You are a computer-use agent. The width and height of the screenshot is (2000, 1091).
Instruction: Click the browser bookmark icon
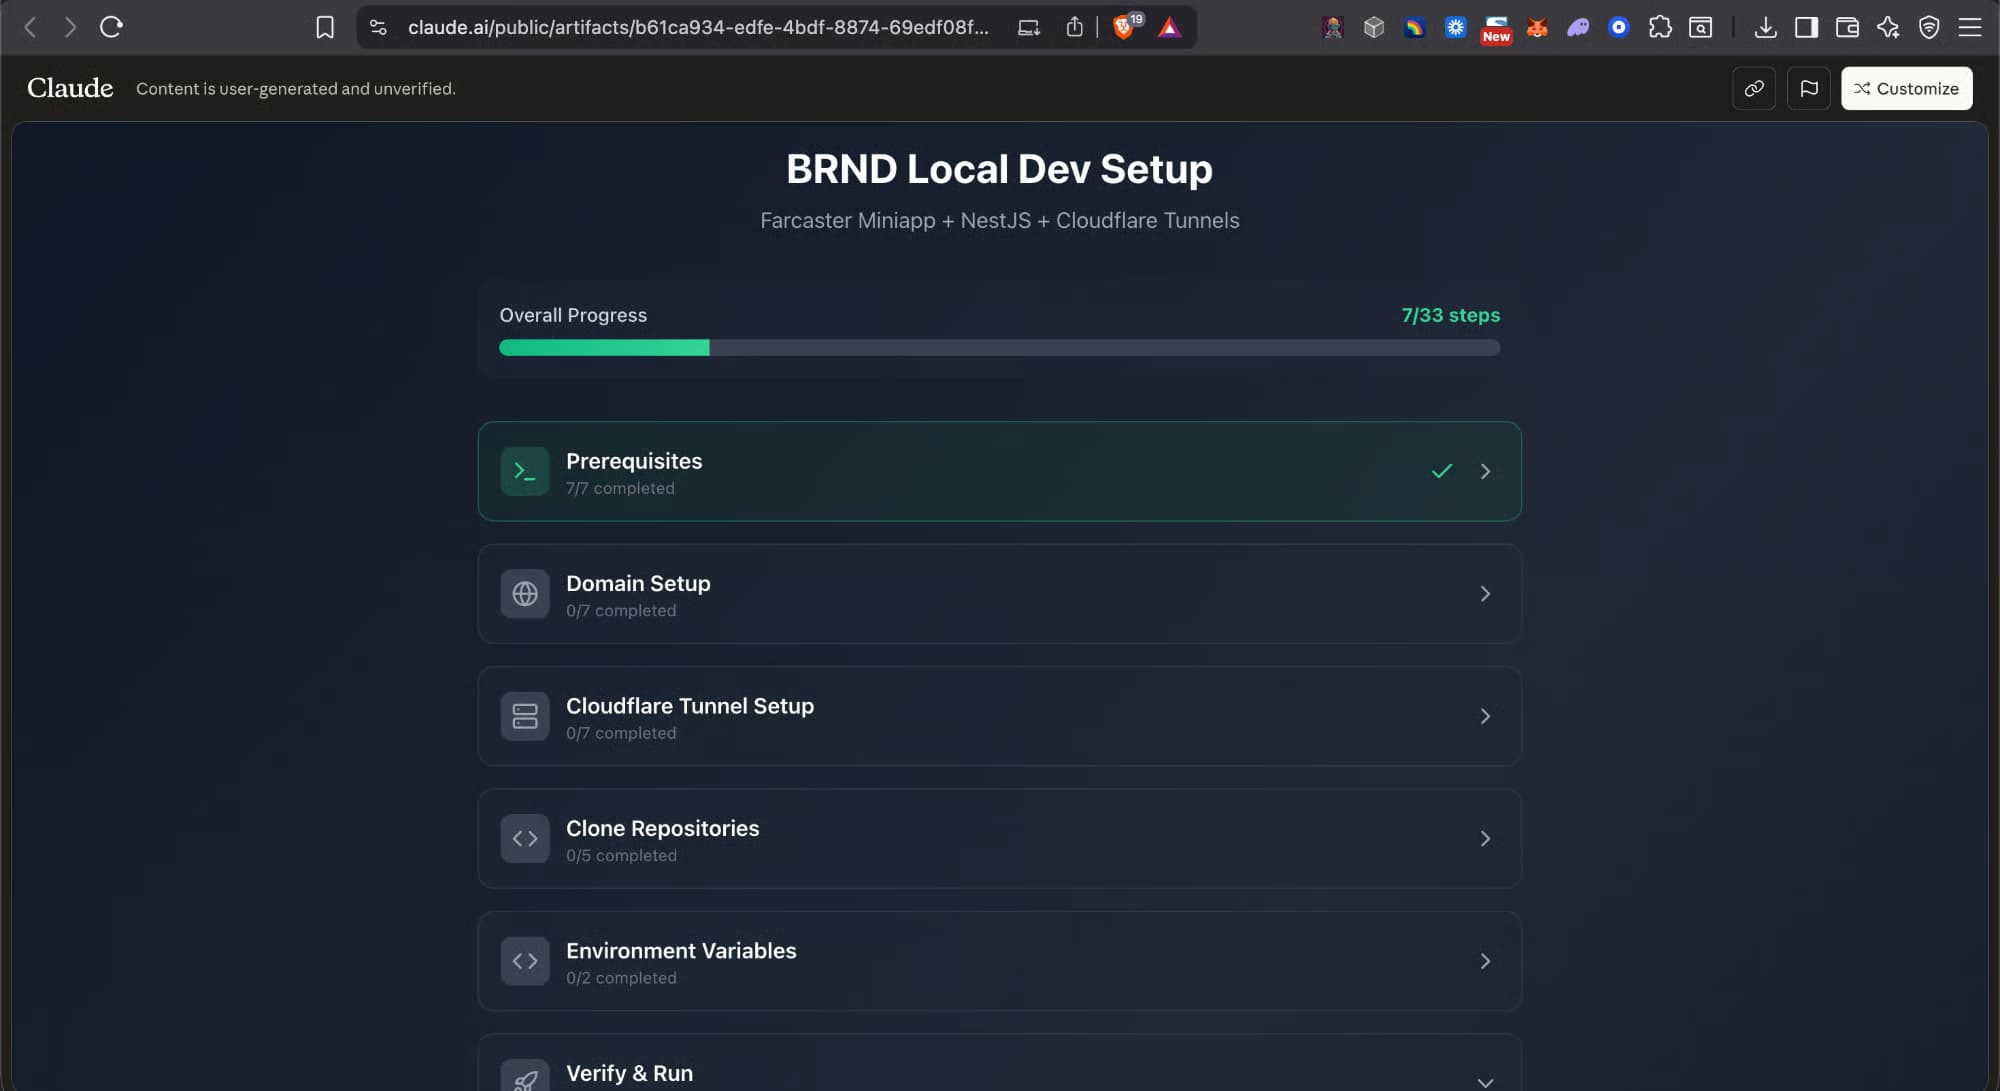[x=324, y=27]
